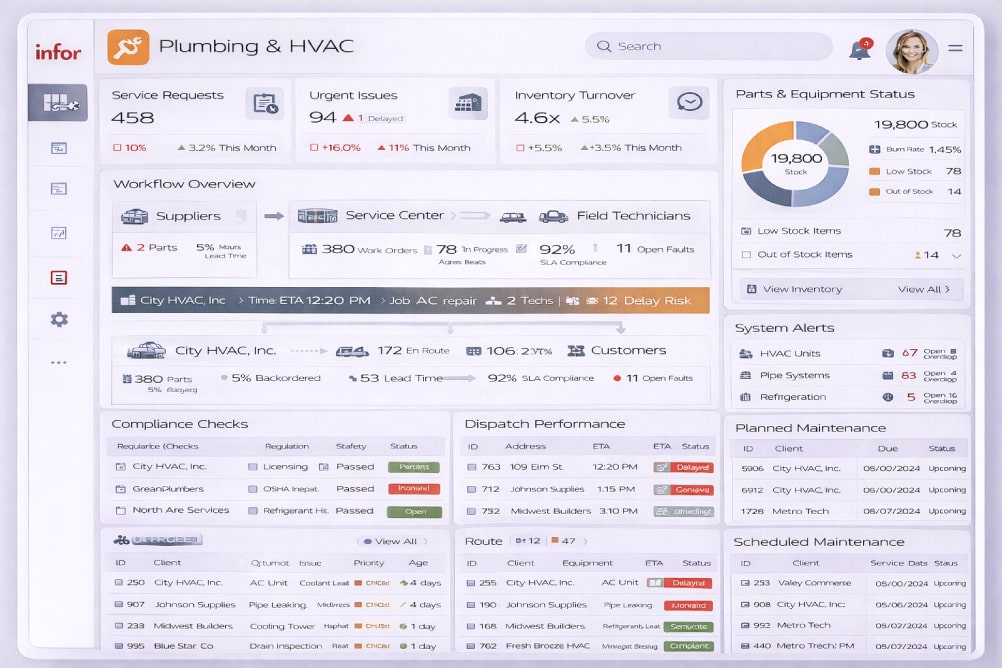The height and width of the screenshot is (668, 1002).
Task: Open the settings gear in sidebar
Action: pos(59,320)
